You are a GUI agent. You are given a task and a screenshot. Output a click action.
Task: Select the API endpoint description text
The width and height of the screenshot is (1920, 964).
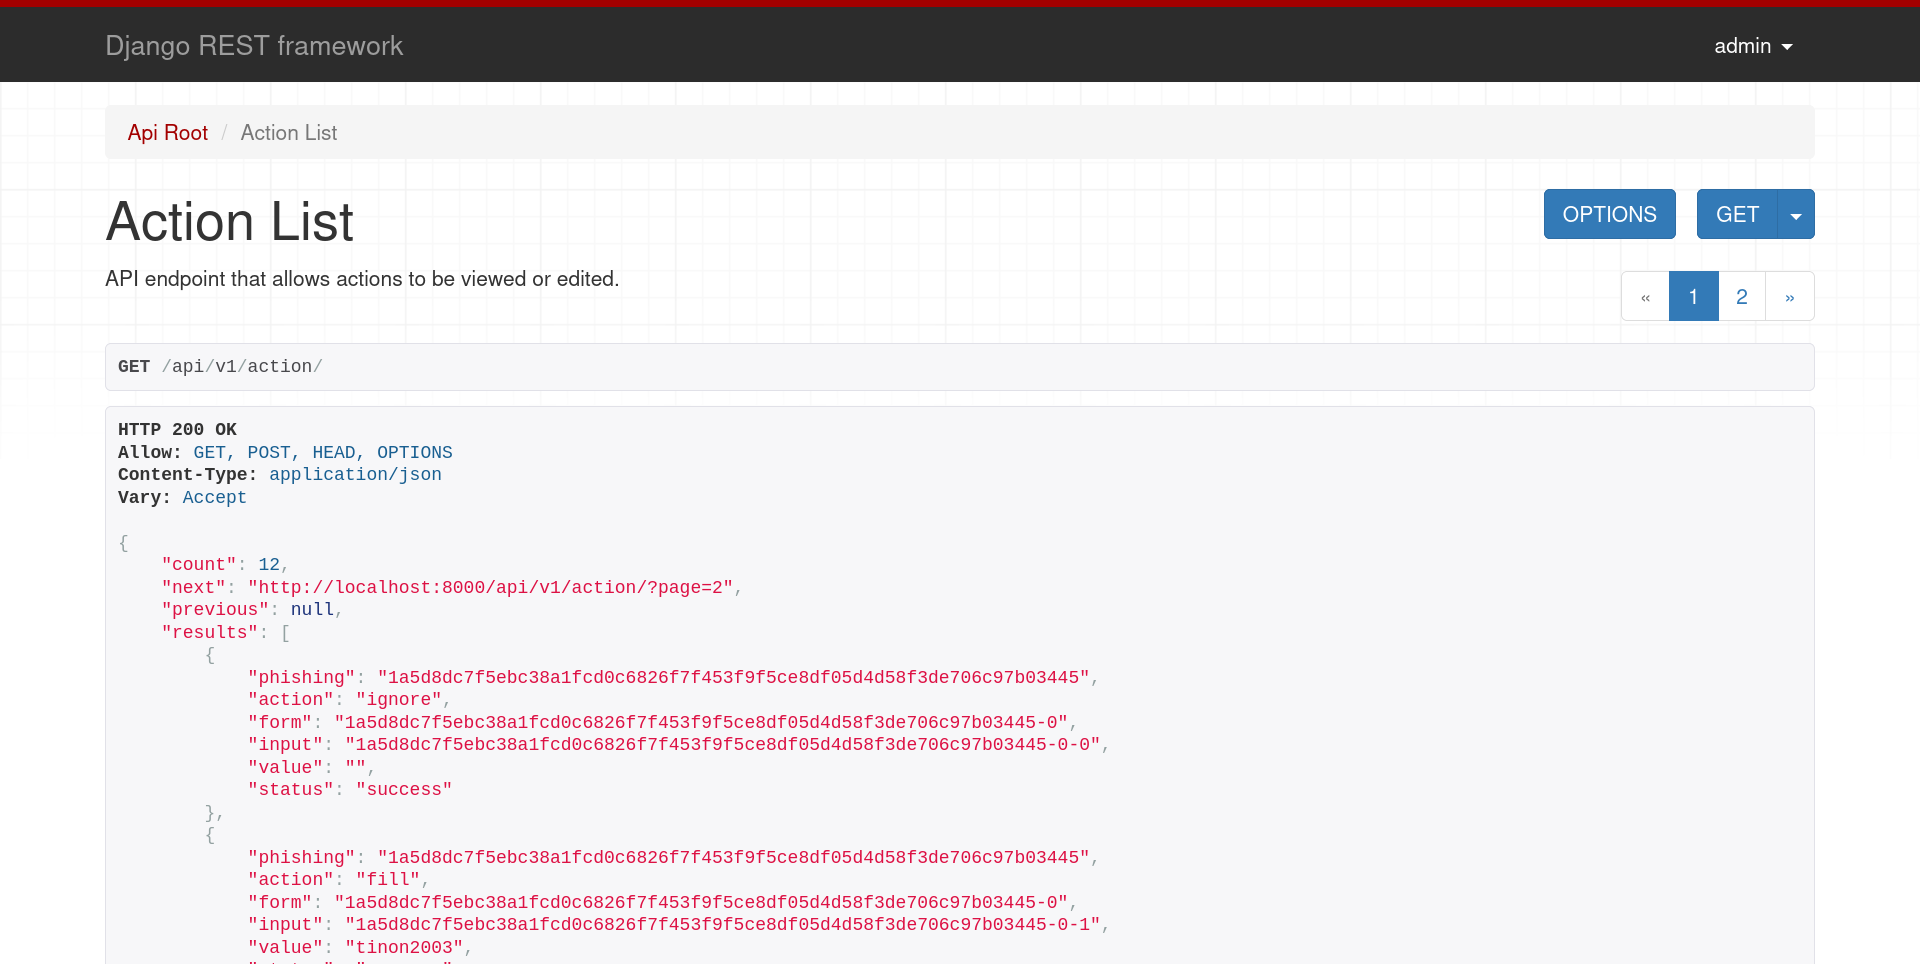[x=362, y=279]
